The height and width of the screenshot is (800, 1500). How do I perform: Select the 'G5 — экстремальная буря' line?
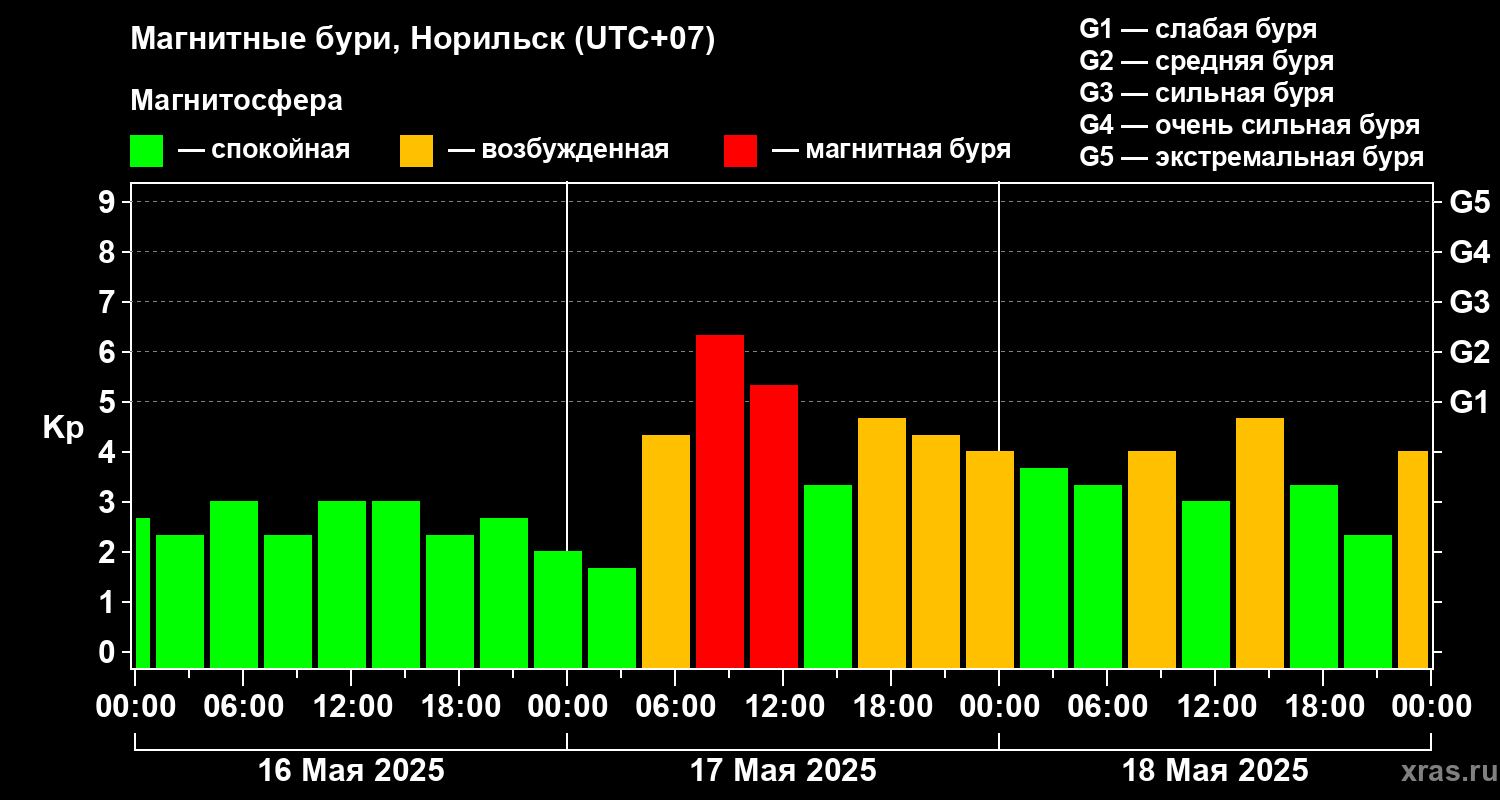tap(1252, 157)
